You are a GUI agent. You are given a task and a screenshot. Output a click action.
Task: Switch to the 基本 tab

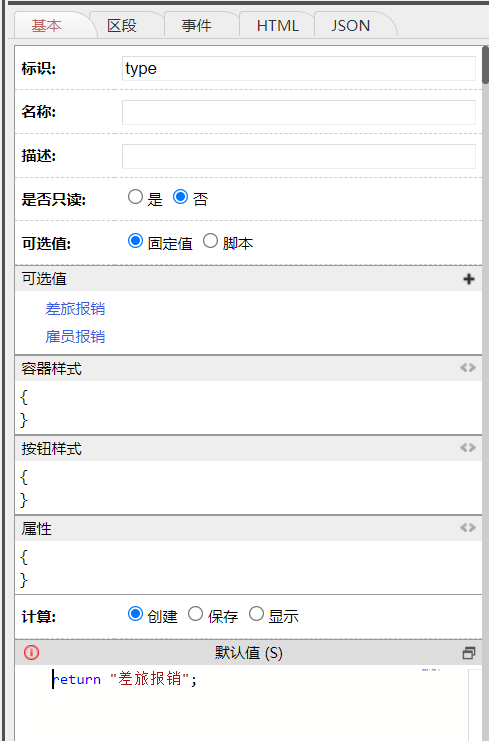pos(46,26)
